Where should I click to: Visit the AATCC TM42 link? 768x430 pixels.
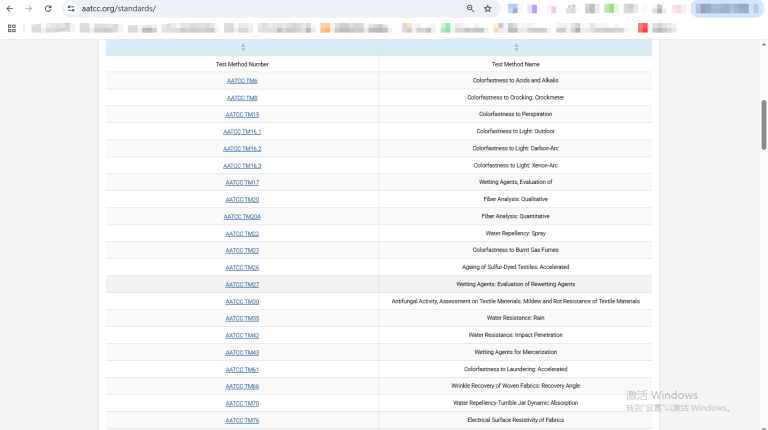point(242,336)
